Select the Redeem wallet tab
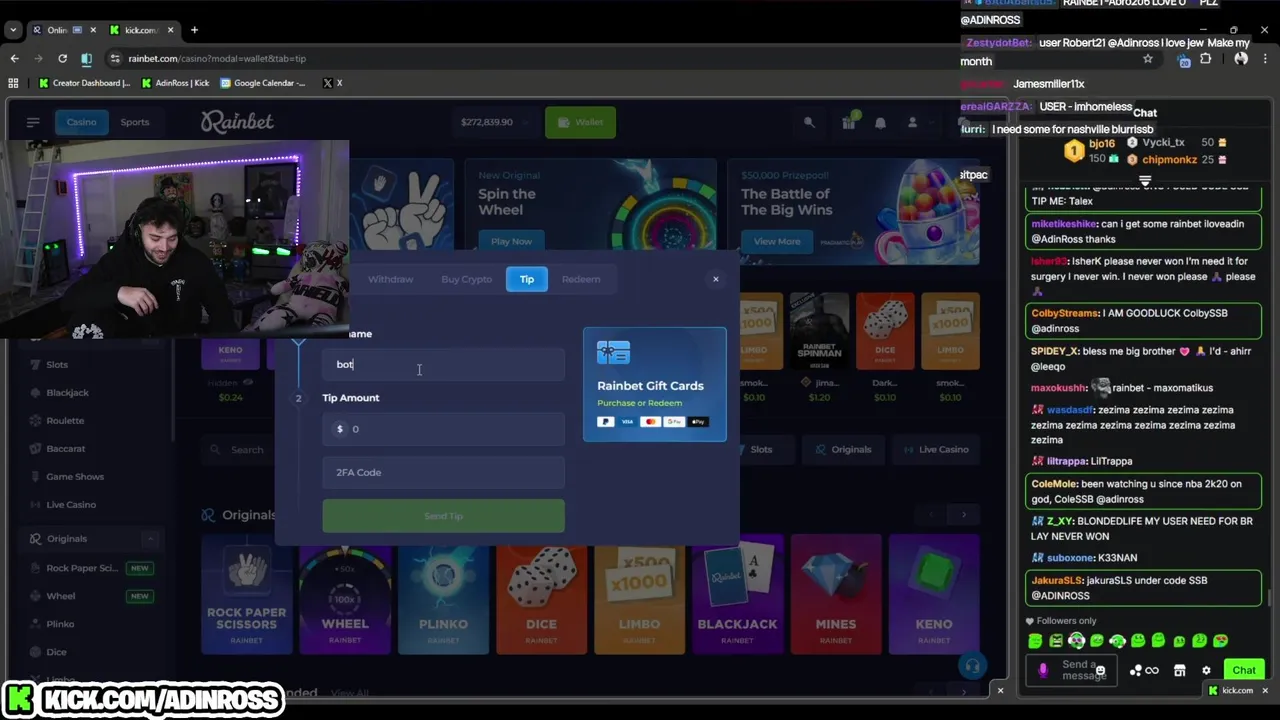 [x=581, y=279]
